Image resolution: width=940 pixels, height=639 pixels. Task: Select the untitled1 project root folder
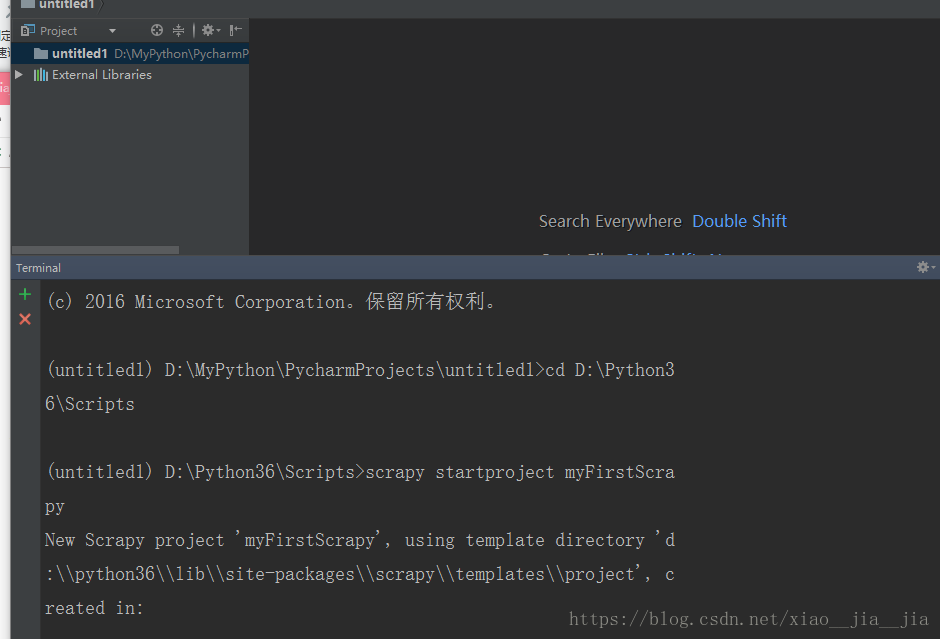click(x=129, y=53)
